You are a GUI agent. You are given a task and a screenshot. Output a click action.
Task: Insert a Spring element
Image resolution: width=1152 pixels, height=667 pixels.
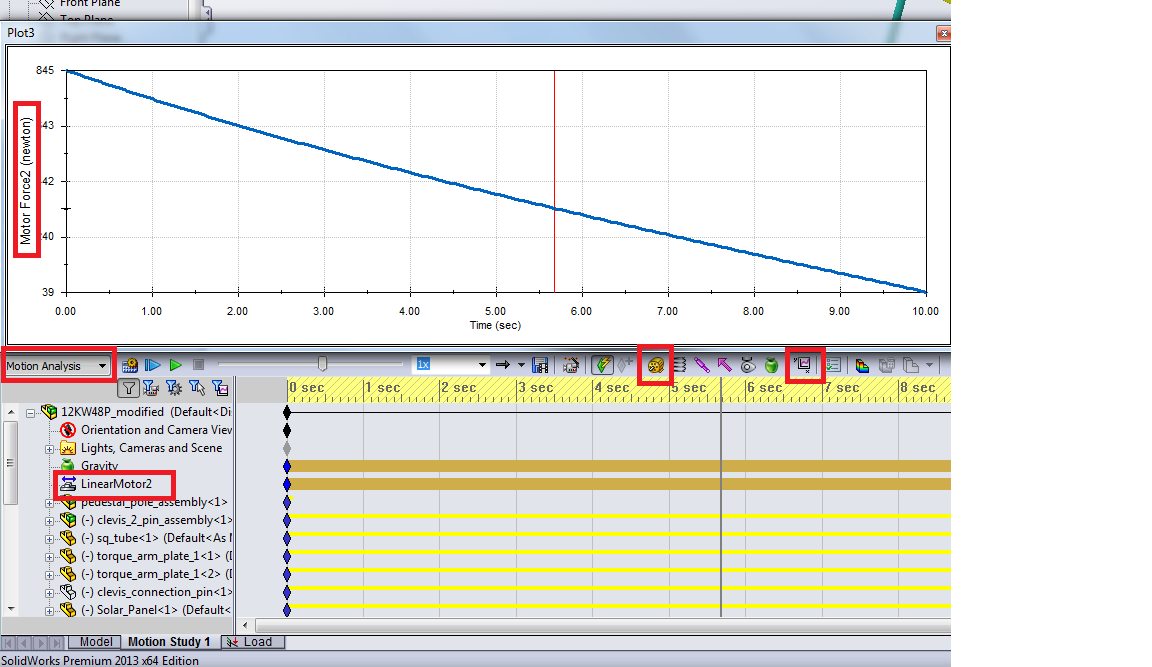coord(678,366)
